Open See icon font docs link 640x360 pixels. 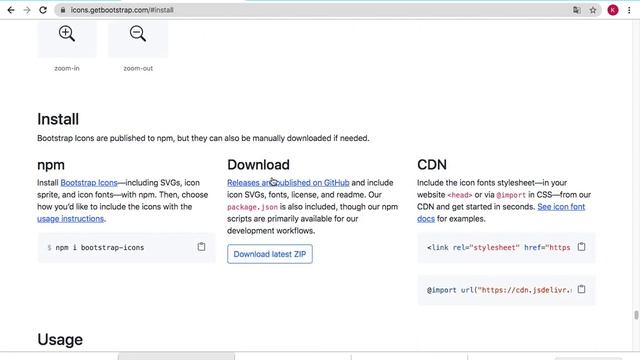pos(561,207)
